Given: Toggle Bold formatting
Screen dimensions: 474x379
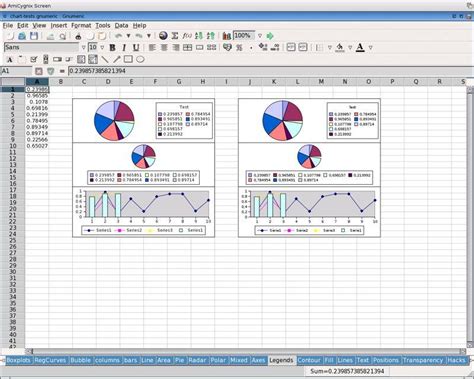Looking at the screenshot, I should pos(112,48).
